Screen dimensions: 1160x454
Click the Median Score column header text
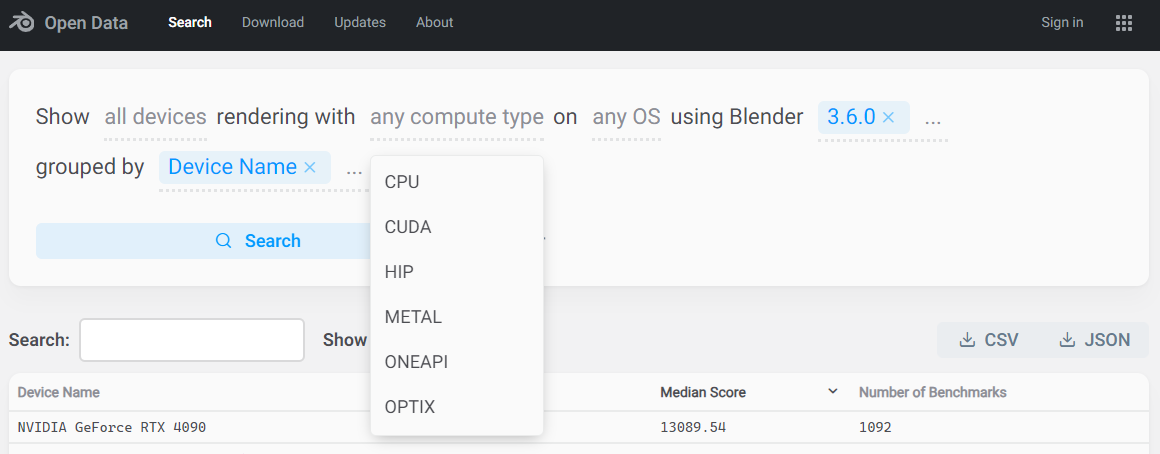coord(703,392)
